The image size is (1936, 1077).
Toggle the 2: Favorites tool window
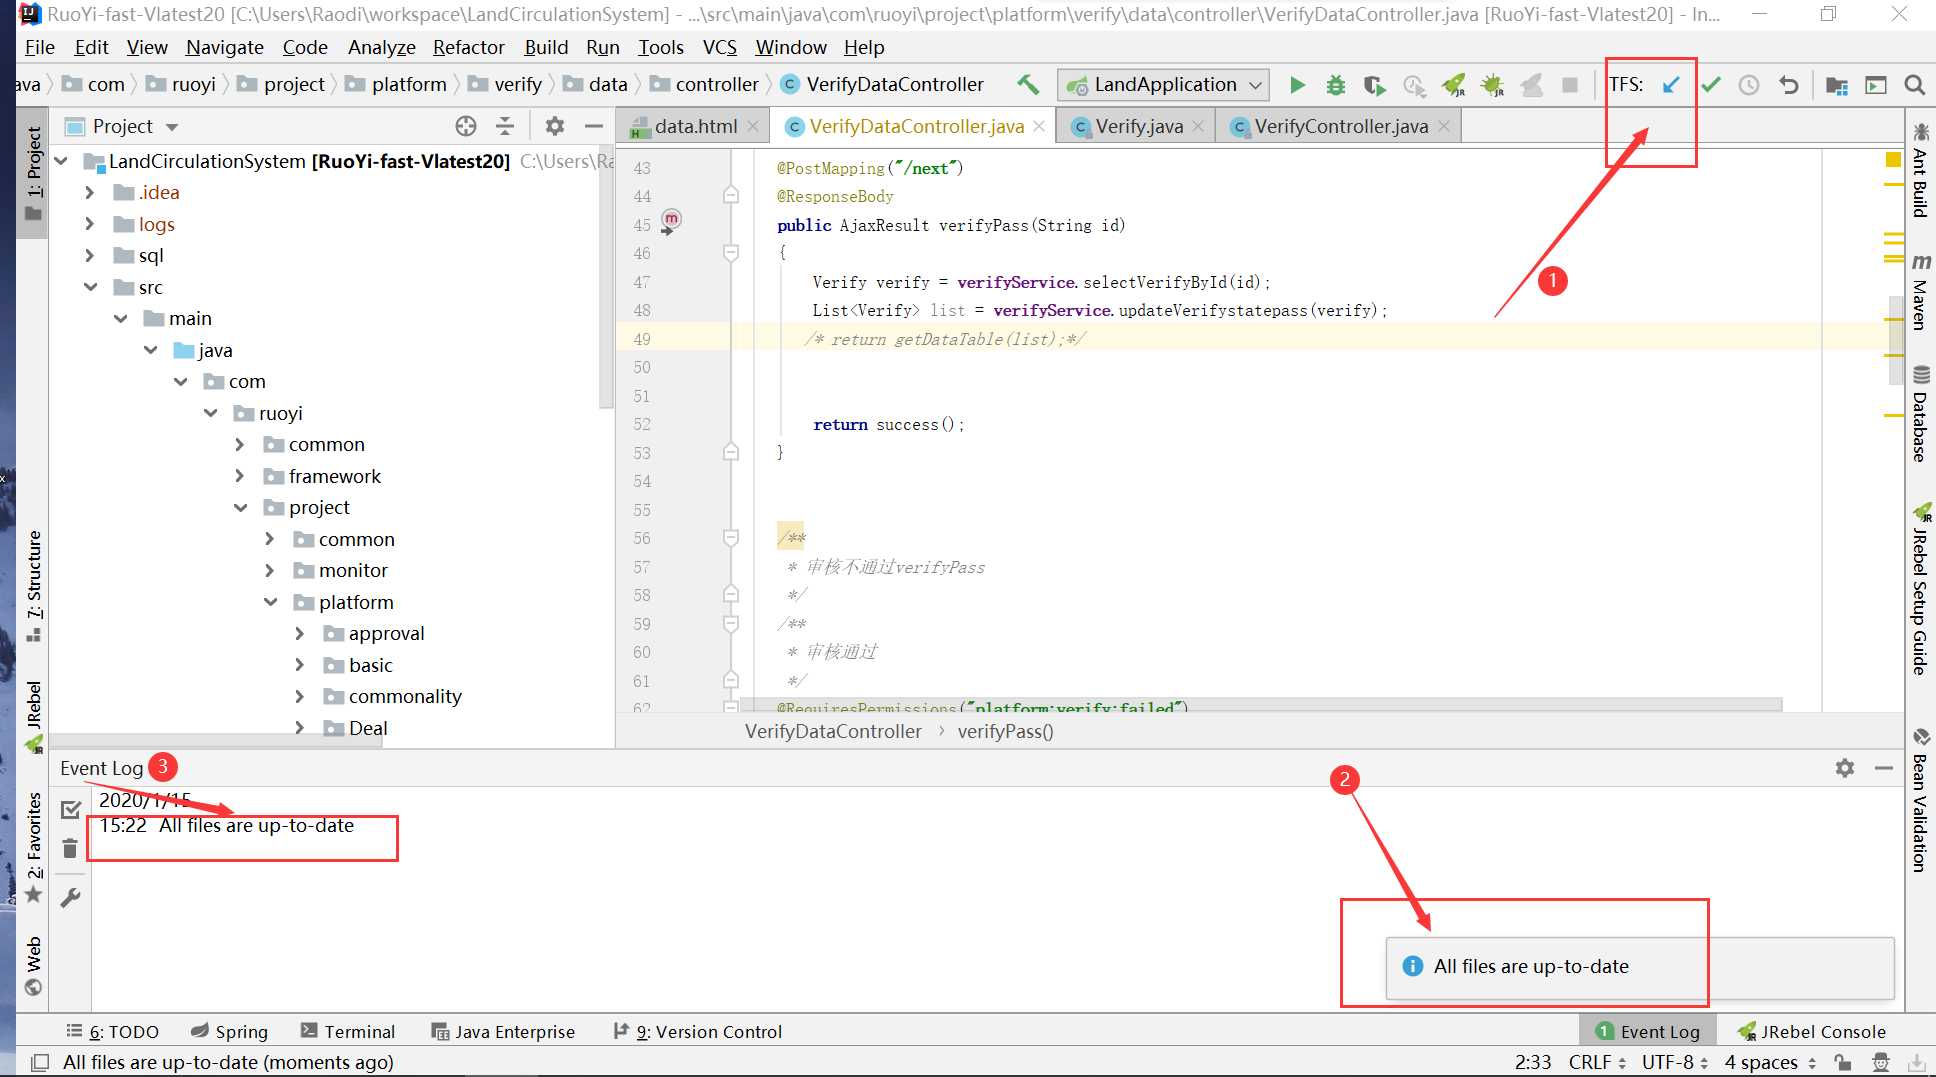pos(33,847)
